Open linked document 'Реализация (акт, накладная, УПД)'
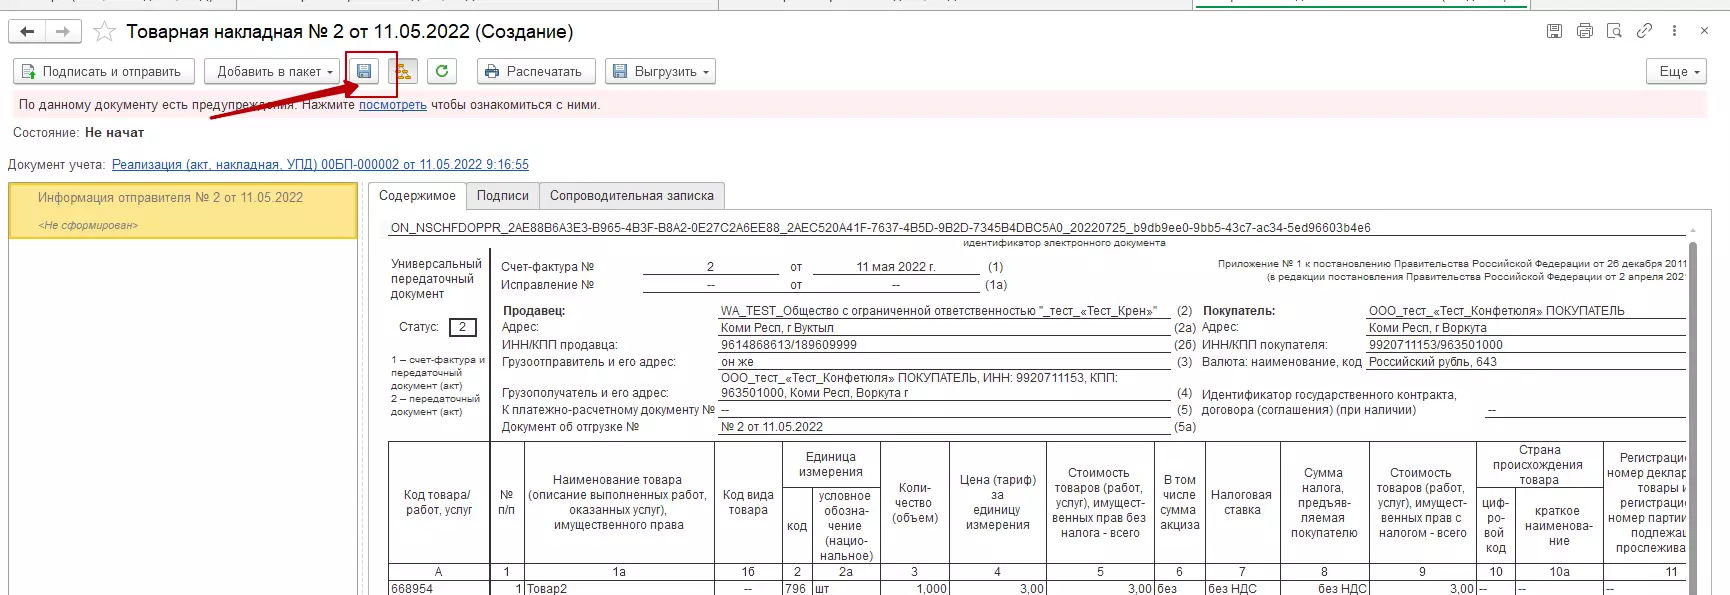This screenshot has width=1730, height=595. 320,165
